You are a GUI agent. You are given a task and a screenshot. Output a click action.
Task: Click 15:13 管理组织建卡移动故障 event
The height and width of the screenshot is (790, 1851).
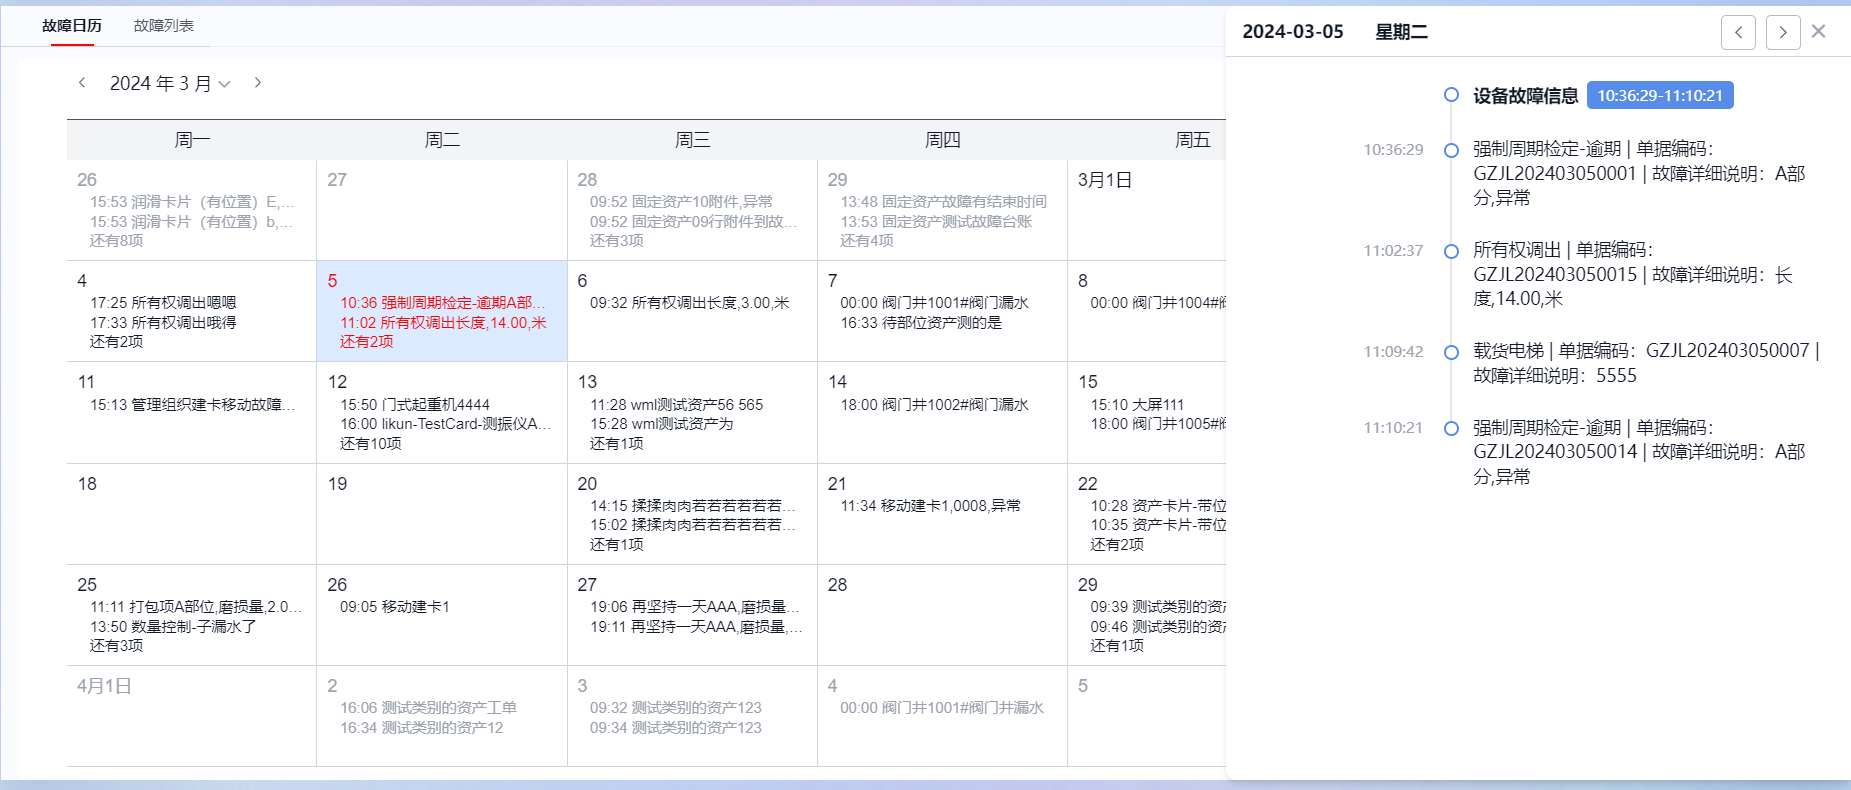coord(192,405)
